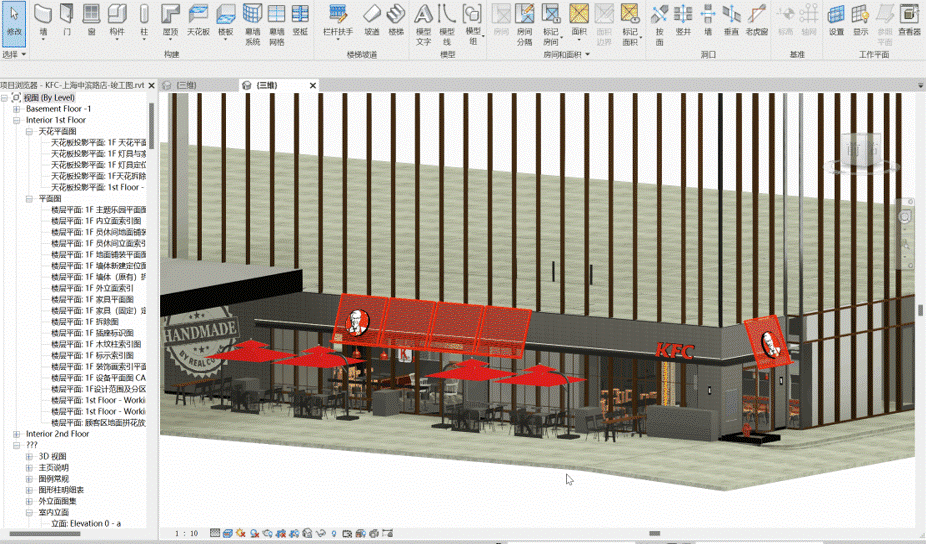Select the Stairs (楼梯) tool
The width and height of the screenshot is (926, 544).
396,18
